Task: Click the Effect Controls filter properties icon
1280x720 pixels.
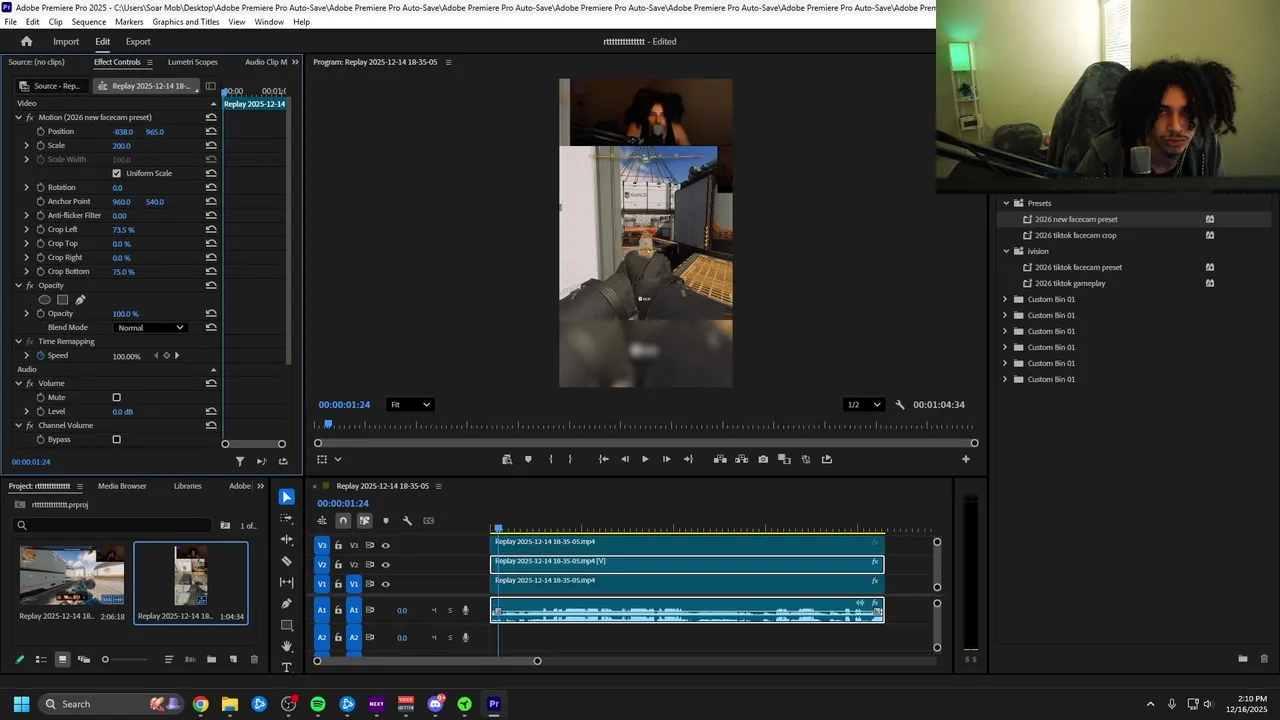Action: [240, 461]
